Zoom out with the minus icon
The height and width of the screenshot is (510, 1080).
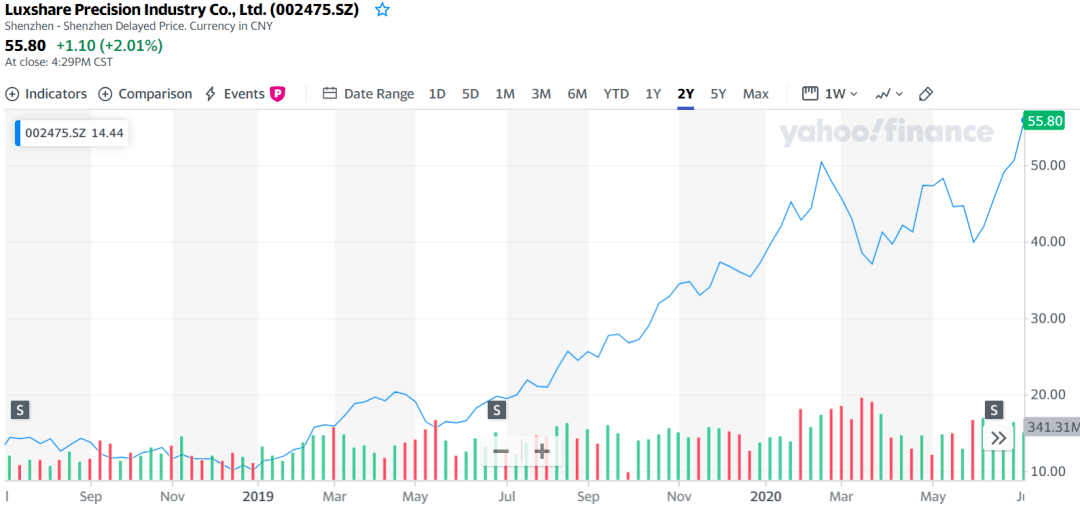[x=501, y=451]
